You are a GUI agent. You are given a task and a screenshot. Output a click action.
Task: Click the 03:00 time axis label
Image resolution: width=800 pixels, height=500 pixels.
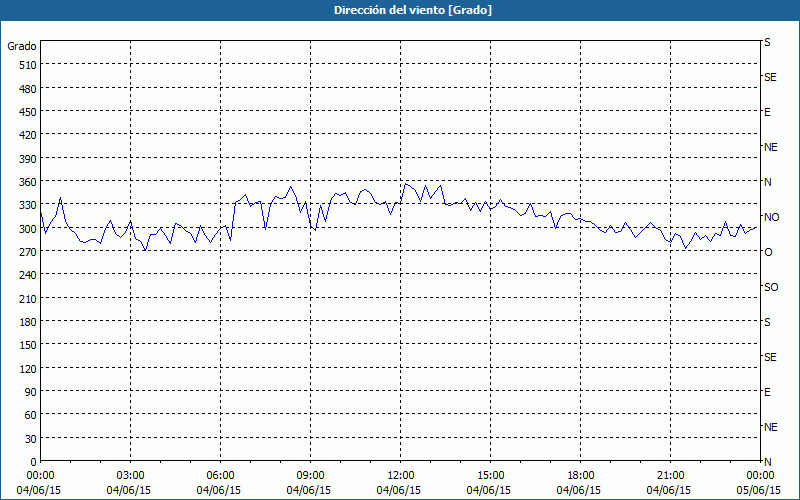130,476
